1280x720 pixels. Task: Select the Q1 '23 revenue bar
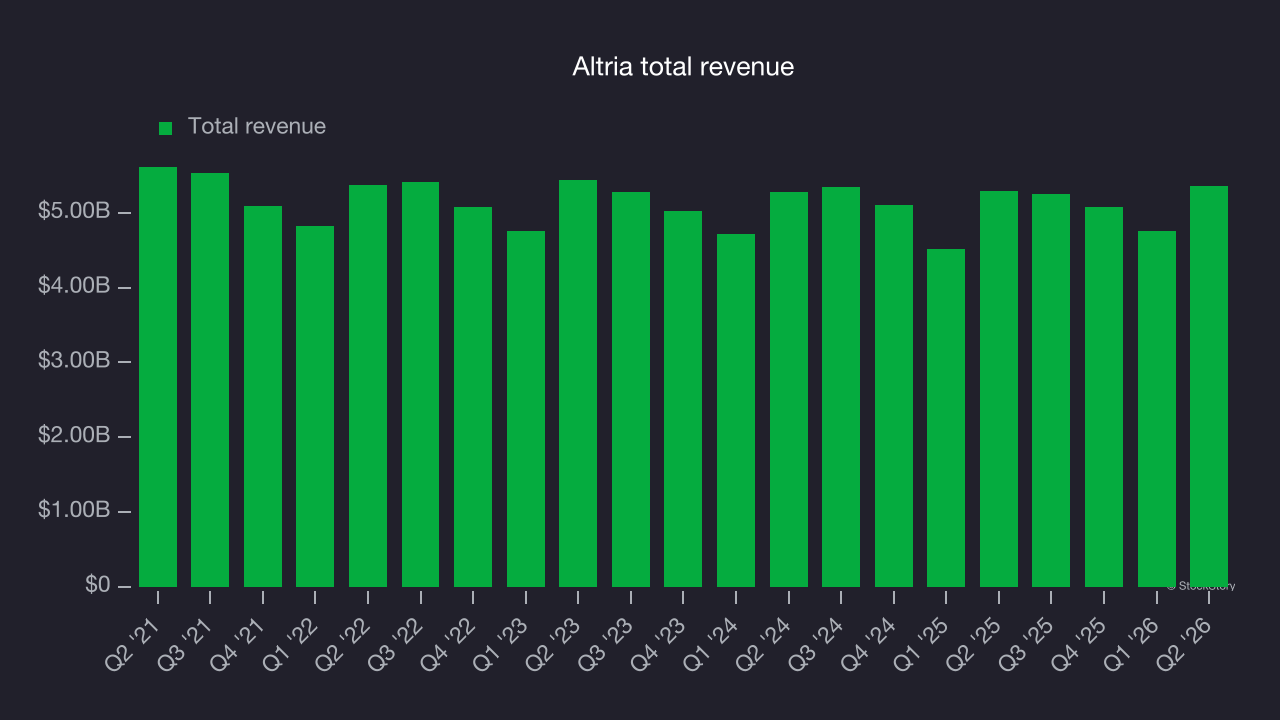tap(526, 409)
